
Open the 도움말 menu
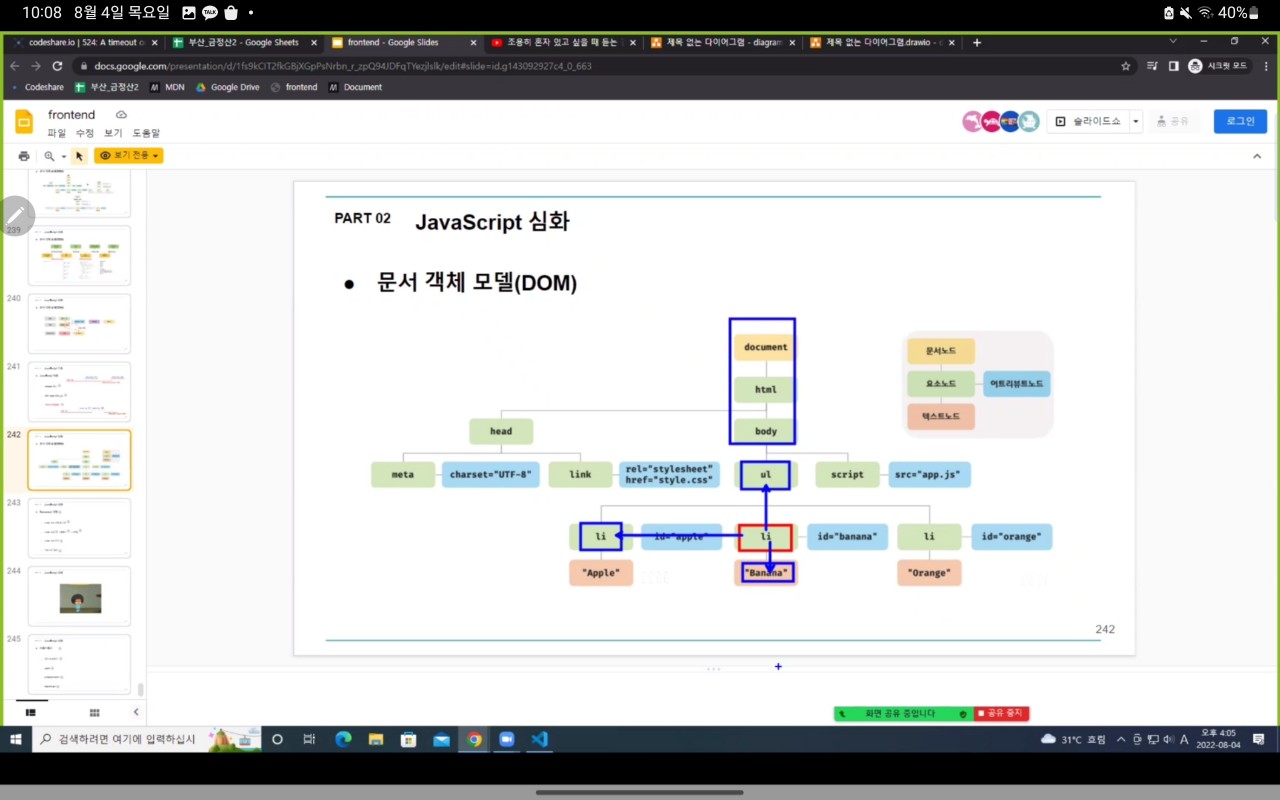click(146, 133)
